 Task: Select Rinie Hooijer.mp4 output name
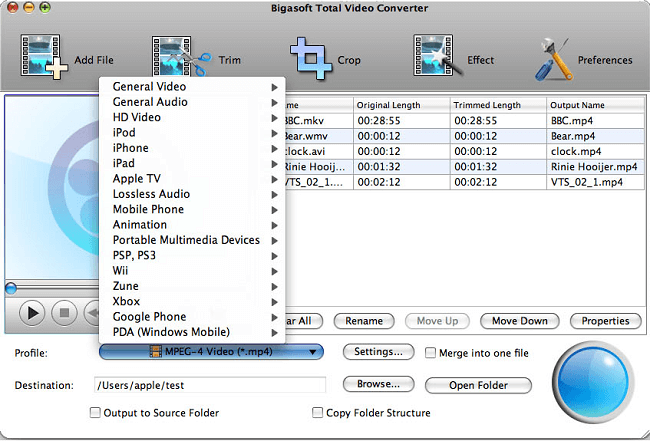pyautogui.click(x=594, y=167)
